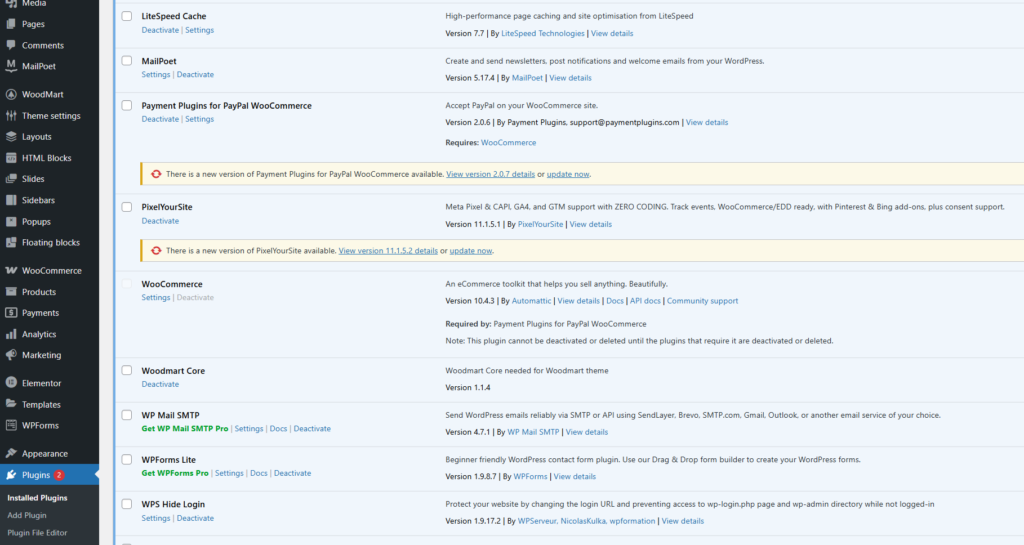Select the WPS Hide Login checkbox
This screenshot has width=1024, height=545.
(x=127, y=504)
